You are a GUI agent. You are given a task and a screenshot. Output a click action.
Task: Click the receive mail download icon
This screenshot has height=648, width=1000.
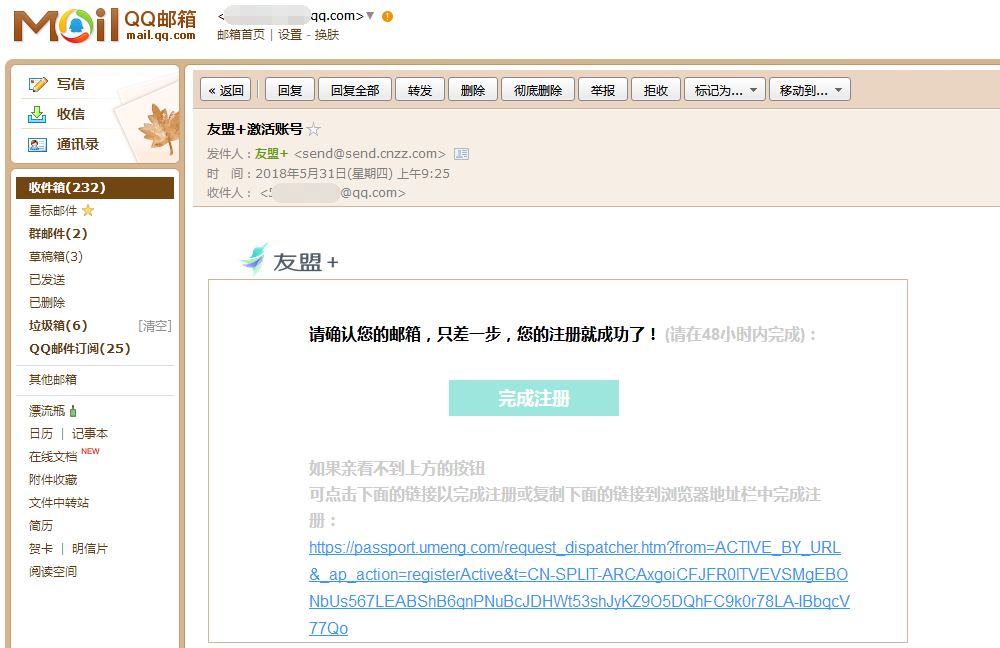click(38, 114)
